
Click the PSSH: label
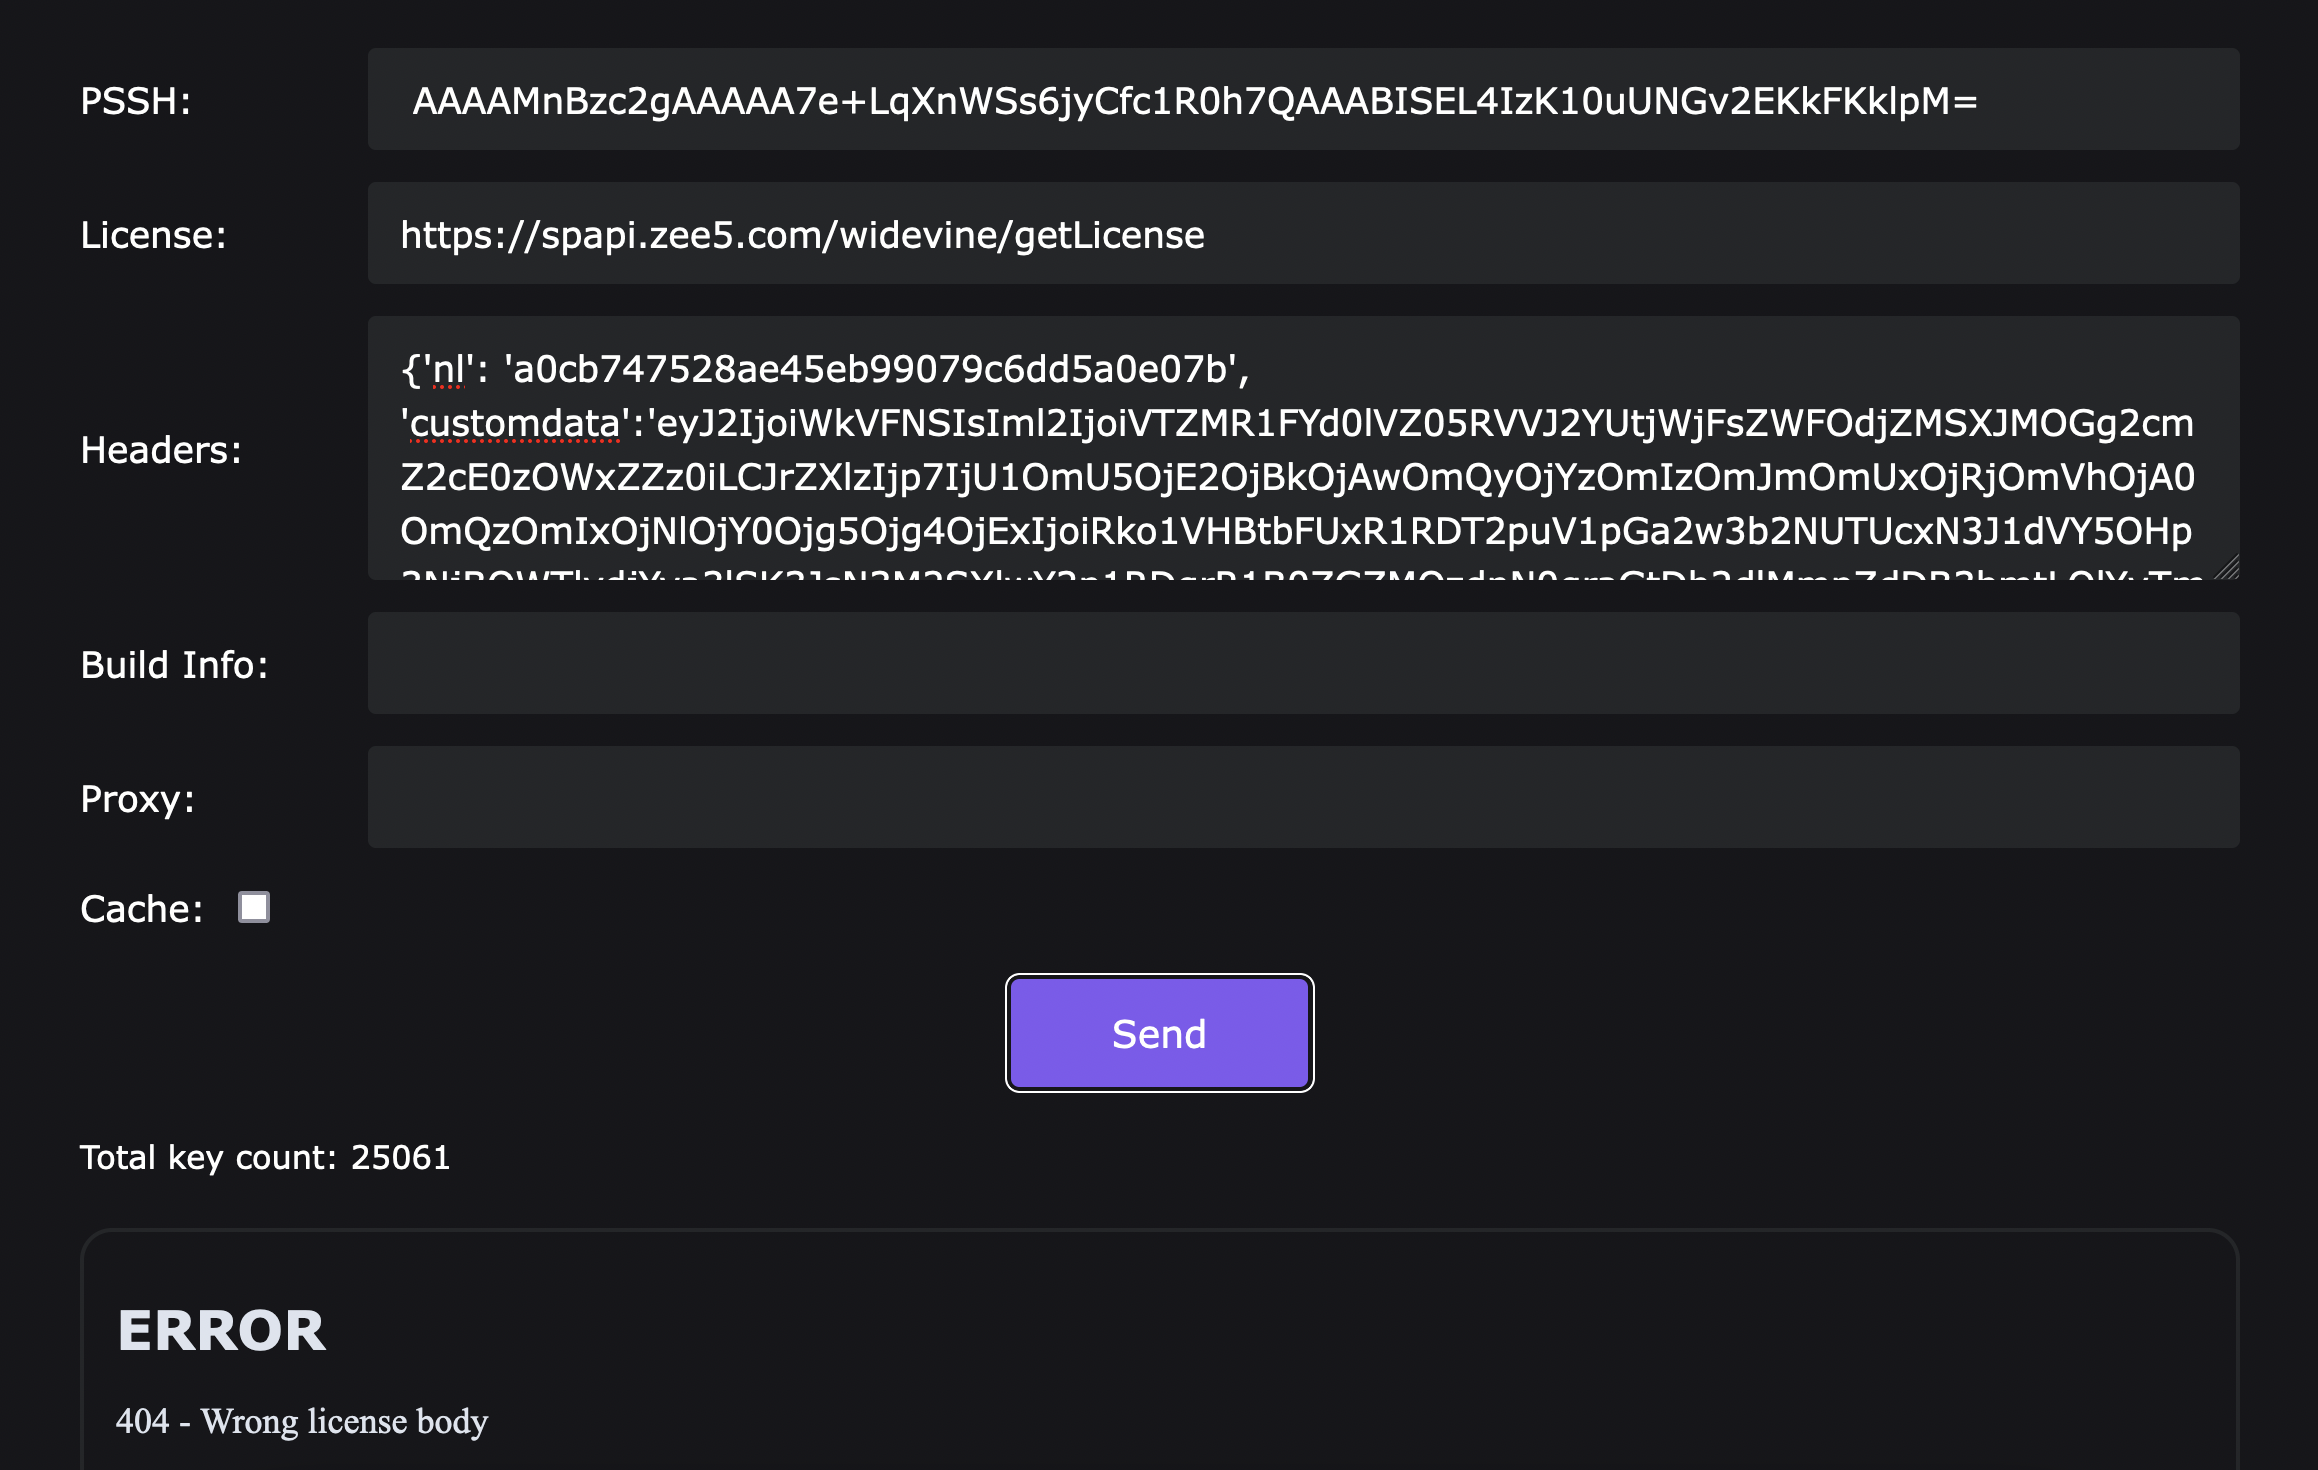click(x=136, y=101)
